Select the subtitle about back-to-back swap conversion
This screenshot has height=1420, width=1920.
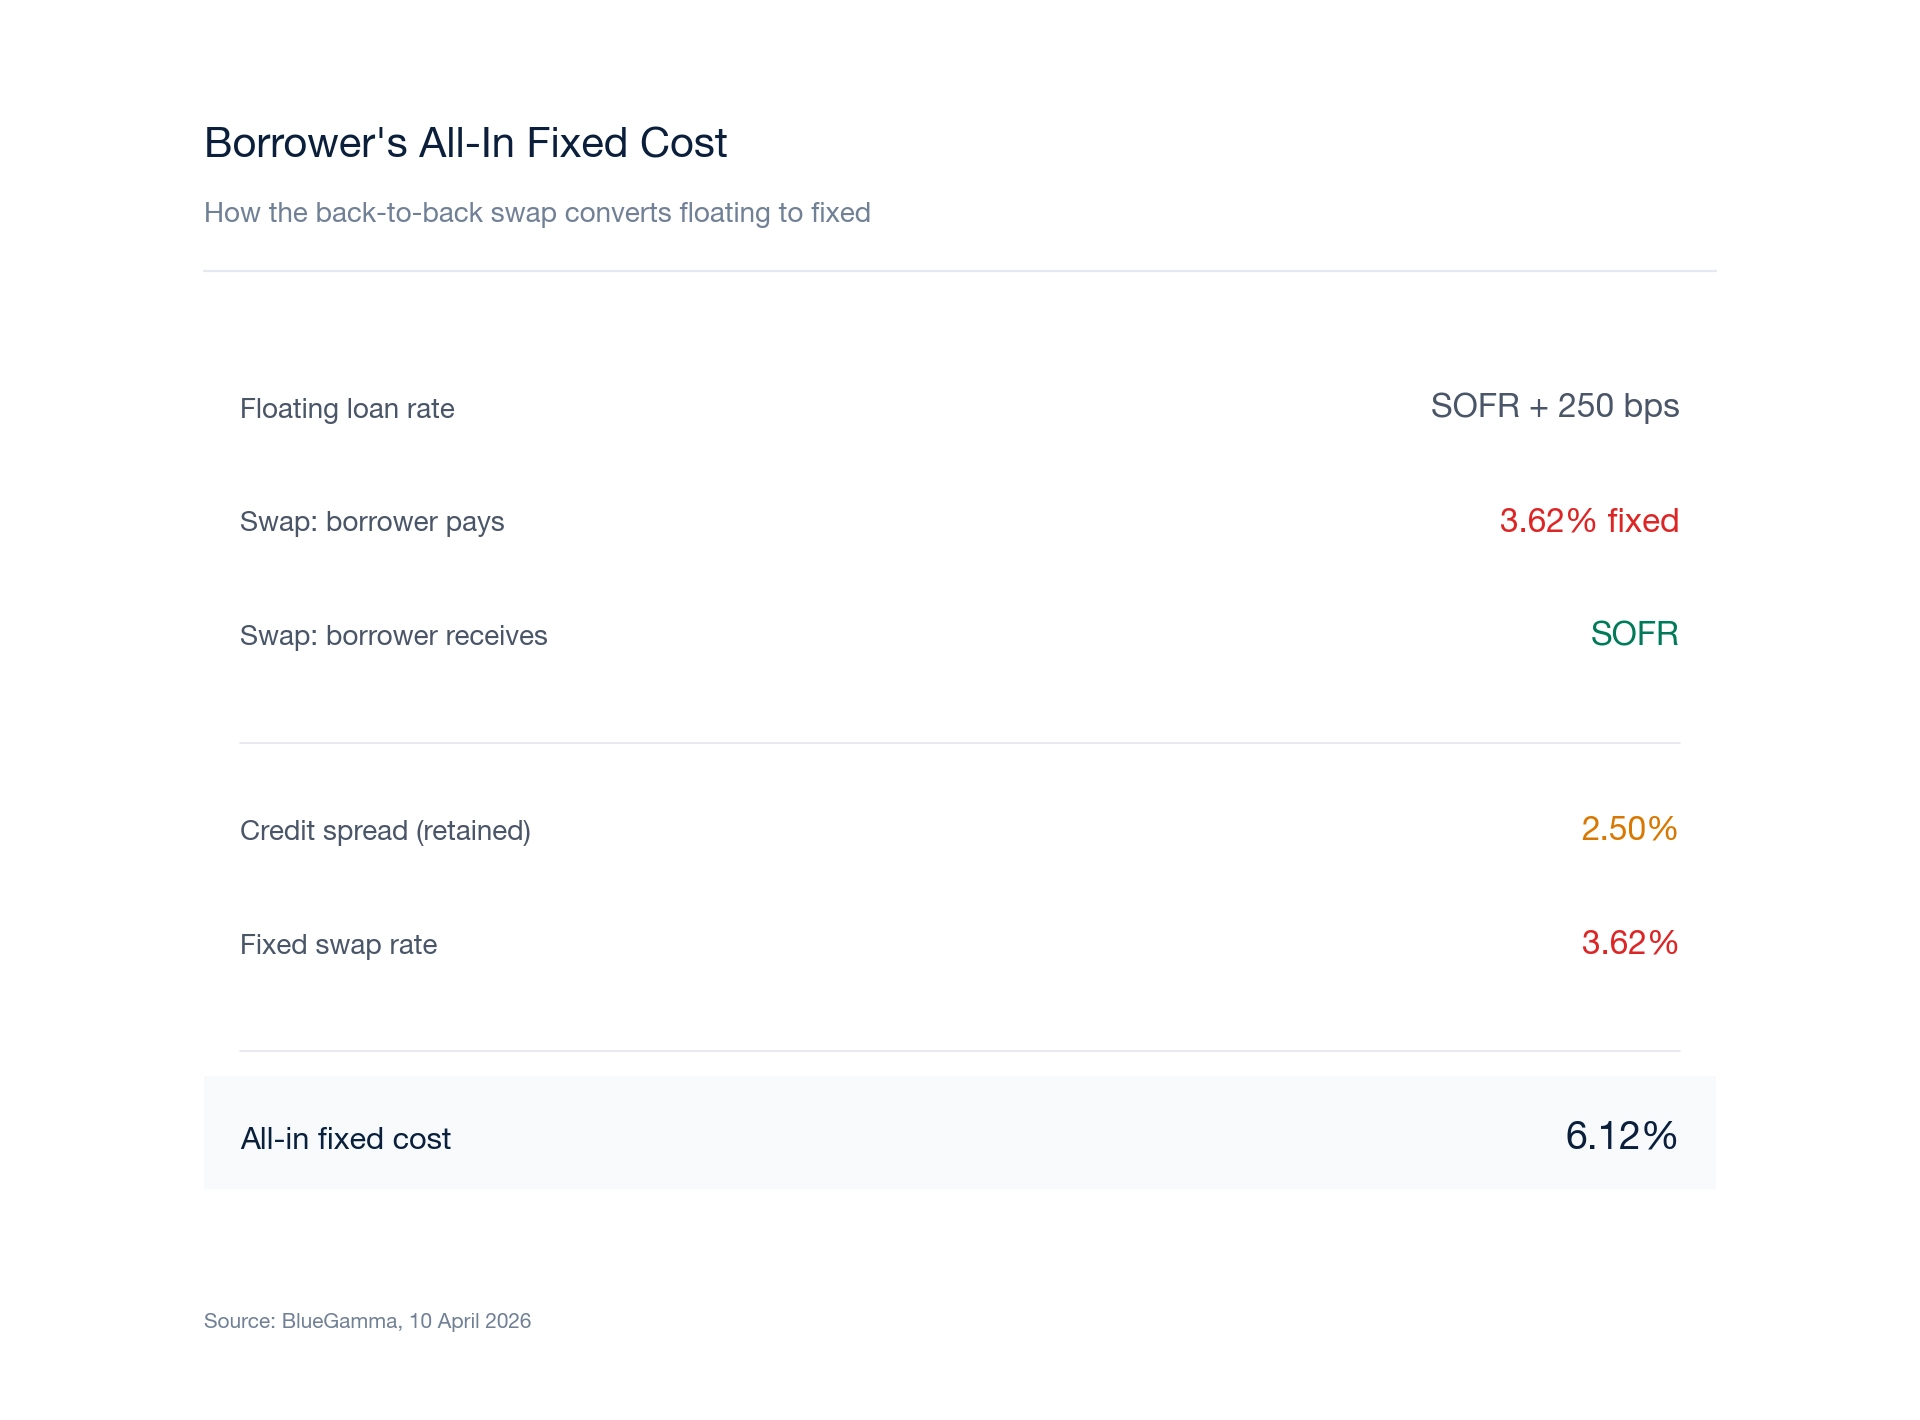point(537,212)
